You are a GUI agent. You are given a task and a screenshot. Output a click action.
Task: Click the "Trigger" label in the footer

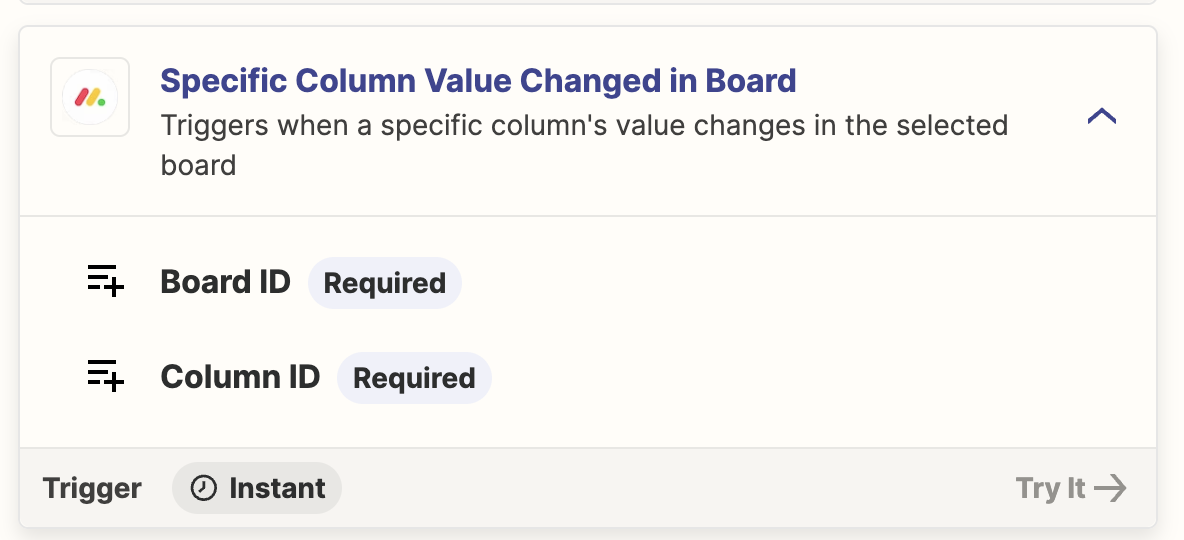click(92, 488)
